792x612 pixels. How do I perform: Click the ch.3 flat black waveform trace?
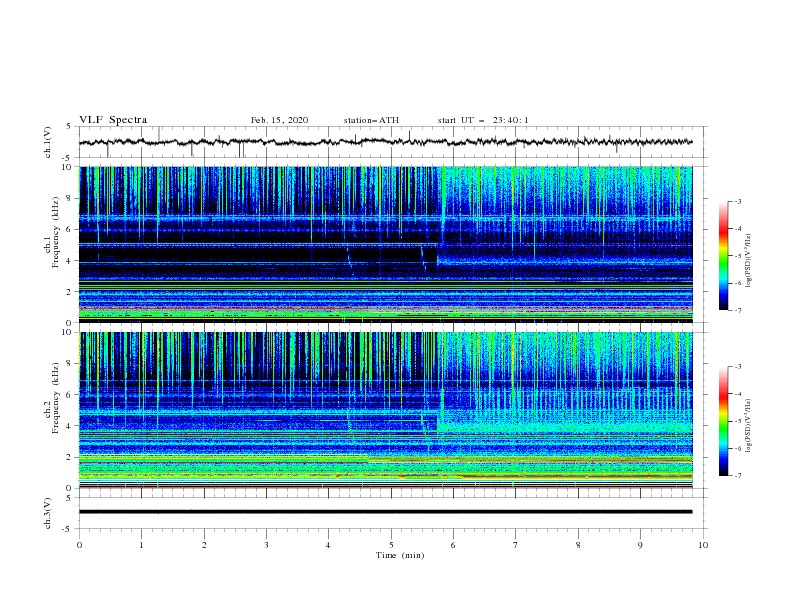[x=385, y=512]
